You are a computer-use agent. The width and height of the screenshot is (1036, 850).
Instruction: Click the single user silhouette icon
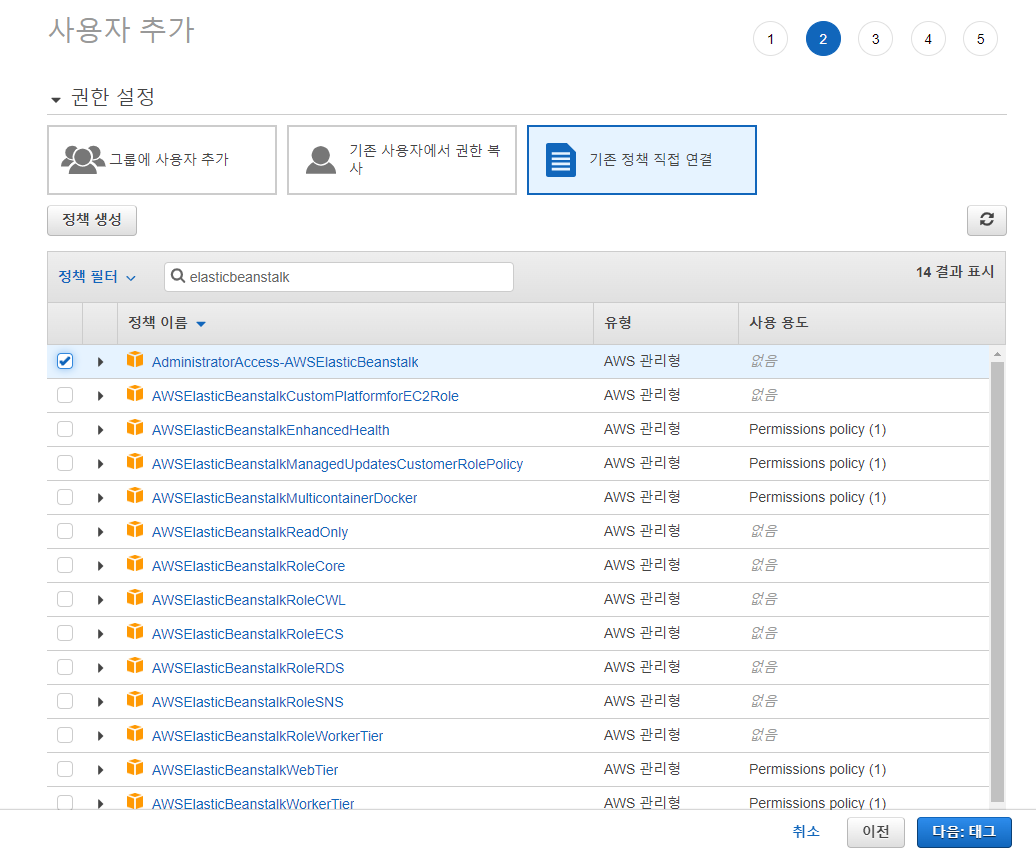[321, 160]
